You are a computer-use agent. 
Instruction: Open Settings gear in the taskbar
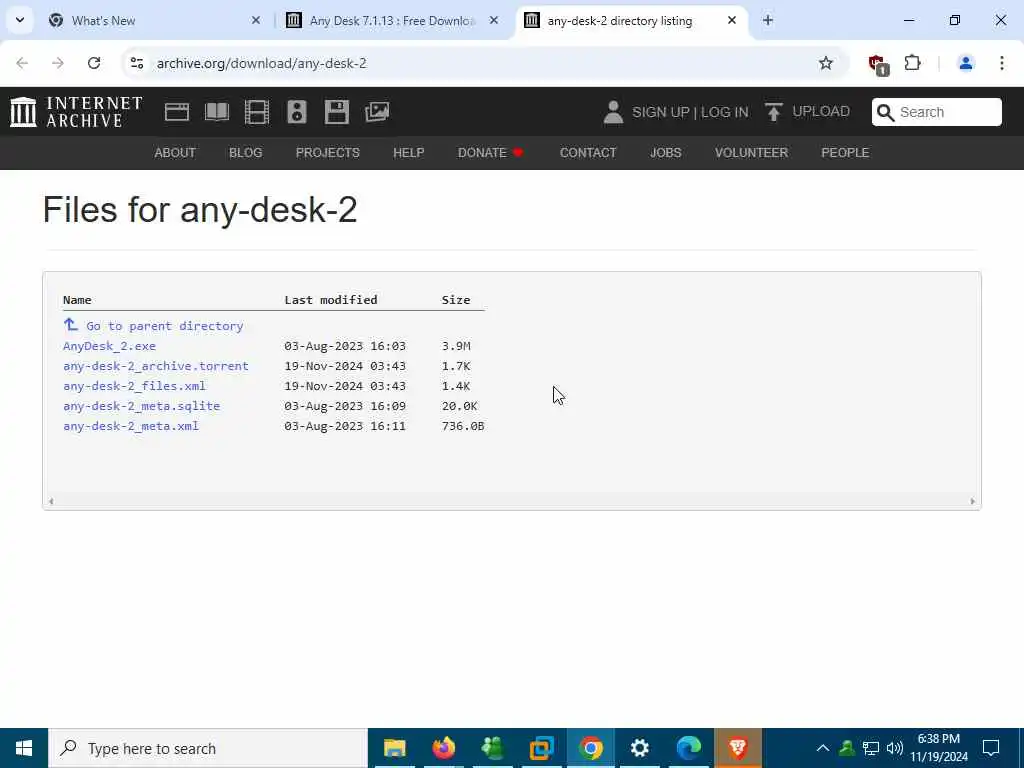coord(640,748)
